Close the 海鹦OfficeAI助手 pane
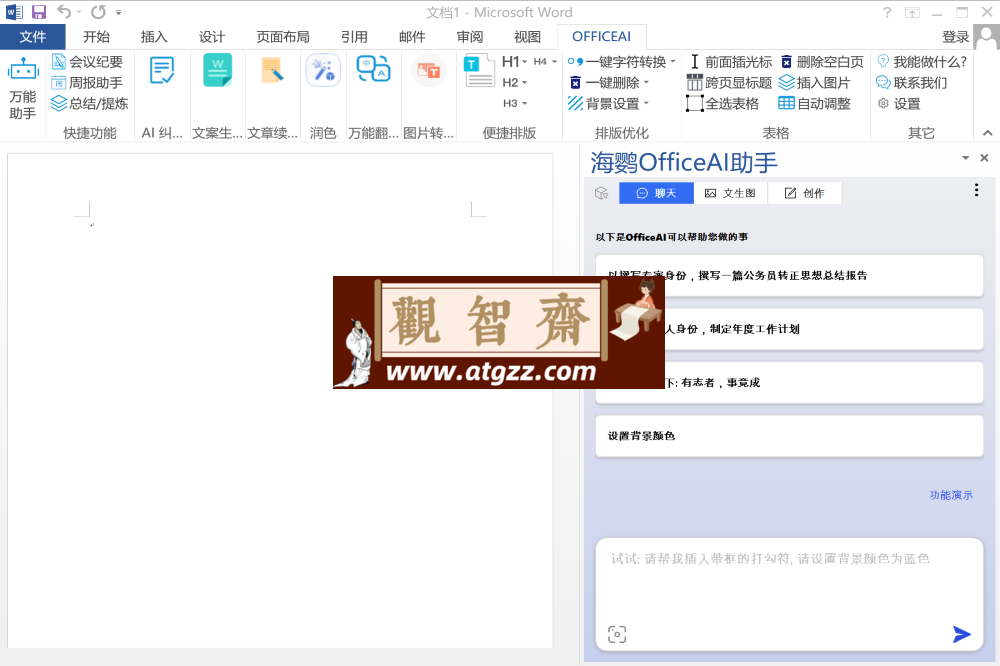 point(984,158)
